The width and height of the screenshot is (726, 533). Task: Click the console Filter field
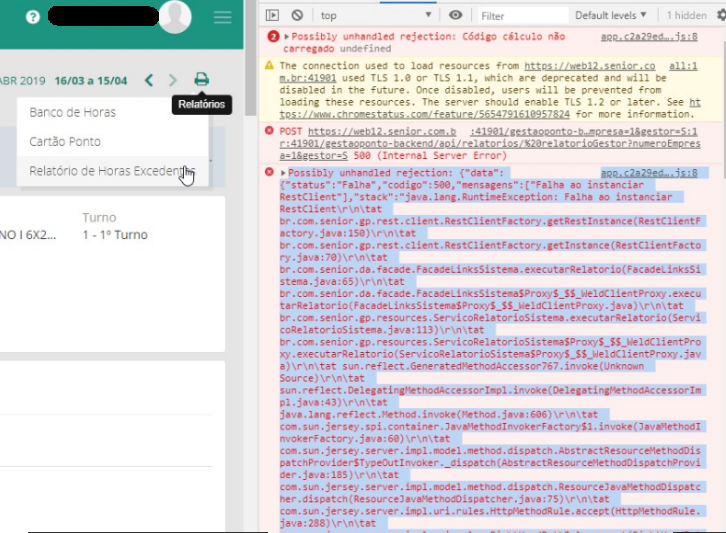point(520,15)
